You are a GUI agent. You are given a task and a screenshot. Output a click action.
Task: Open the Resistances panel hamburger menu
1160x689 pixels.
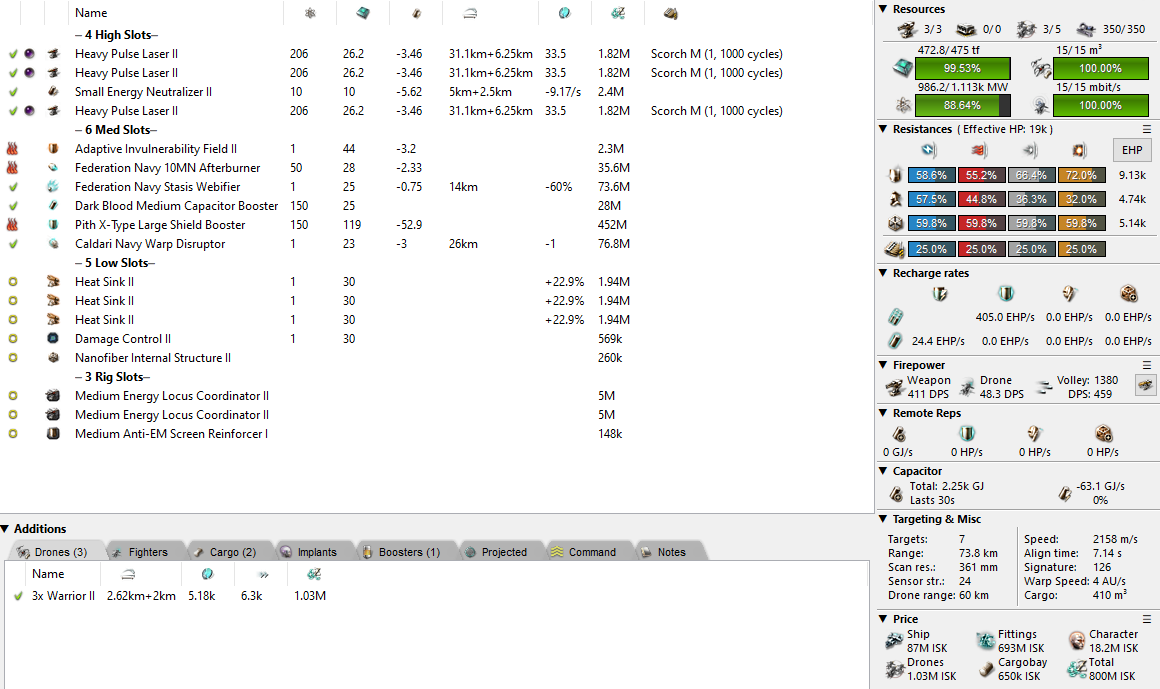[1147, 129]
